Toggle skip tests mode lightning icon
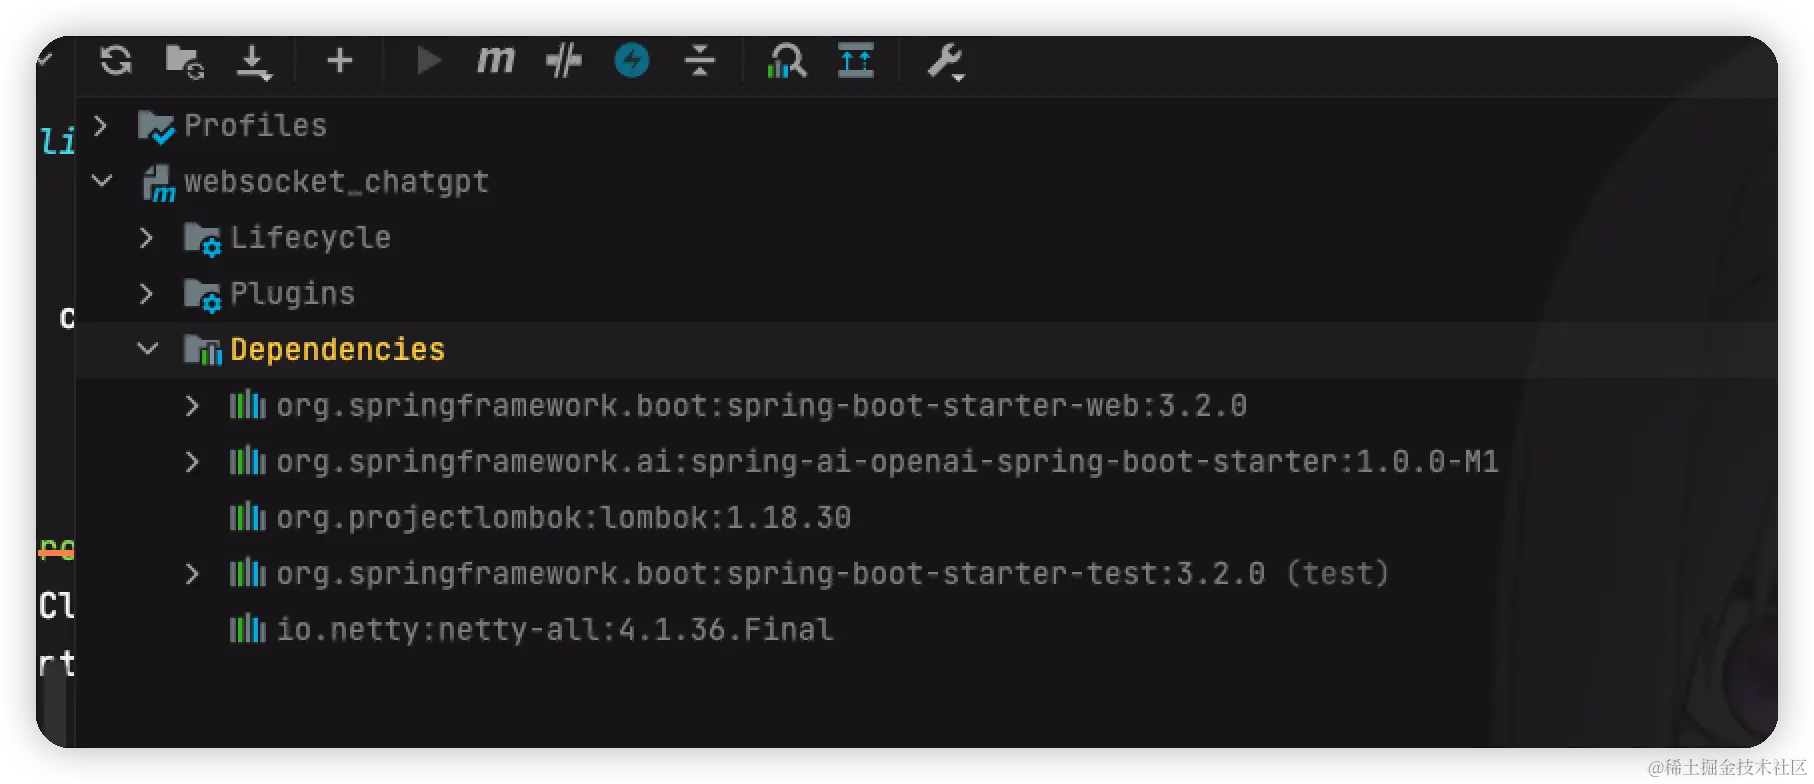The image size is (1814, 784). pyautogui.click(x=632, y=61)
